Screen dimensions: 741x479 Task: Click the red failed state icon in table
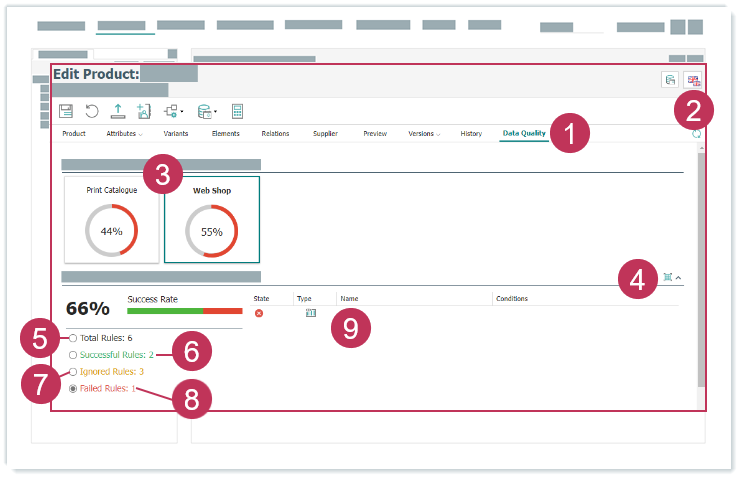pos(259,313)
